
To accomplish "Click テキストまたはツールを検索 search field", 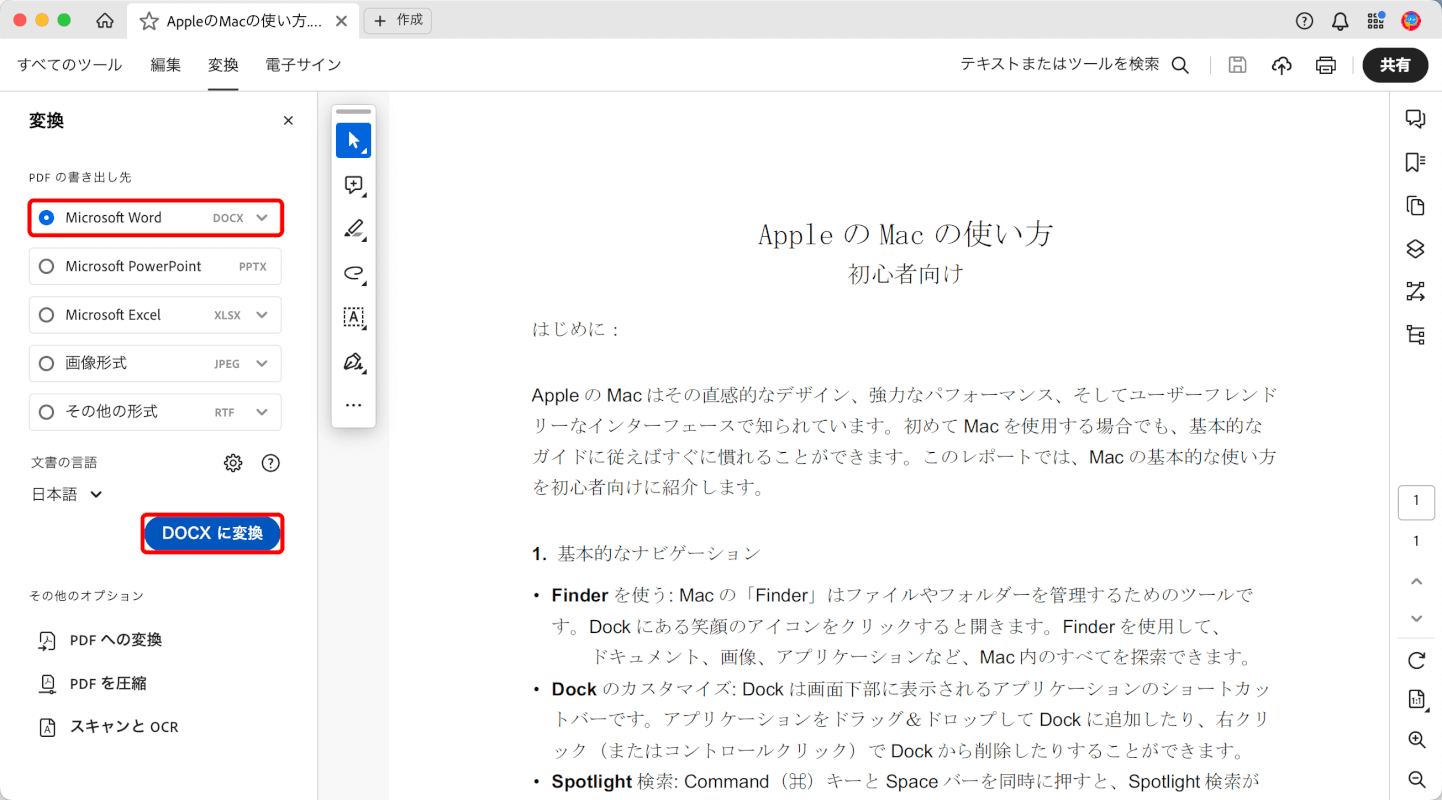I will pos(1060,64).
